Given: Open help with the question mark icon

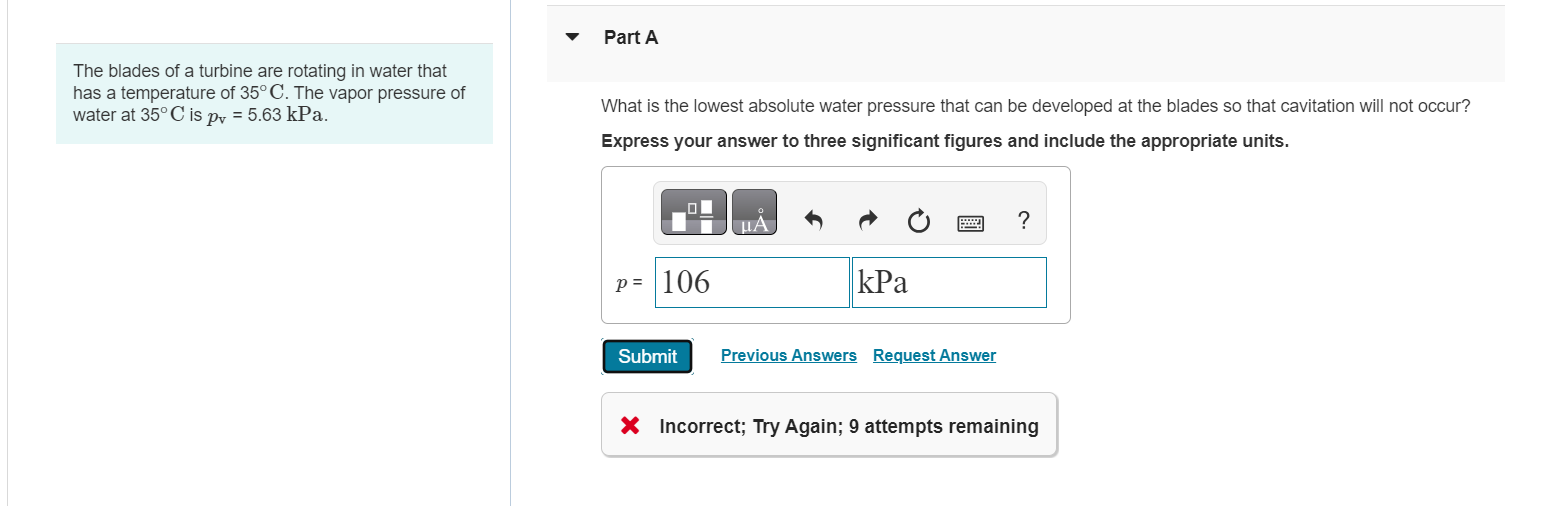Looking at the screenshot, I should [1022, 221].
